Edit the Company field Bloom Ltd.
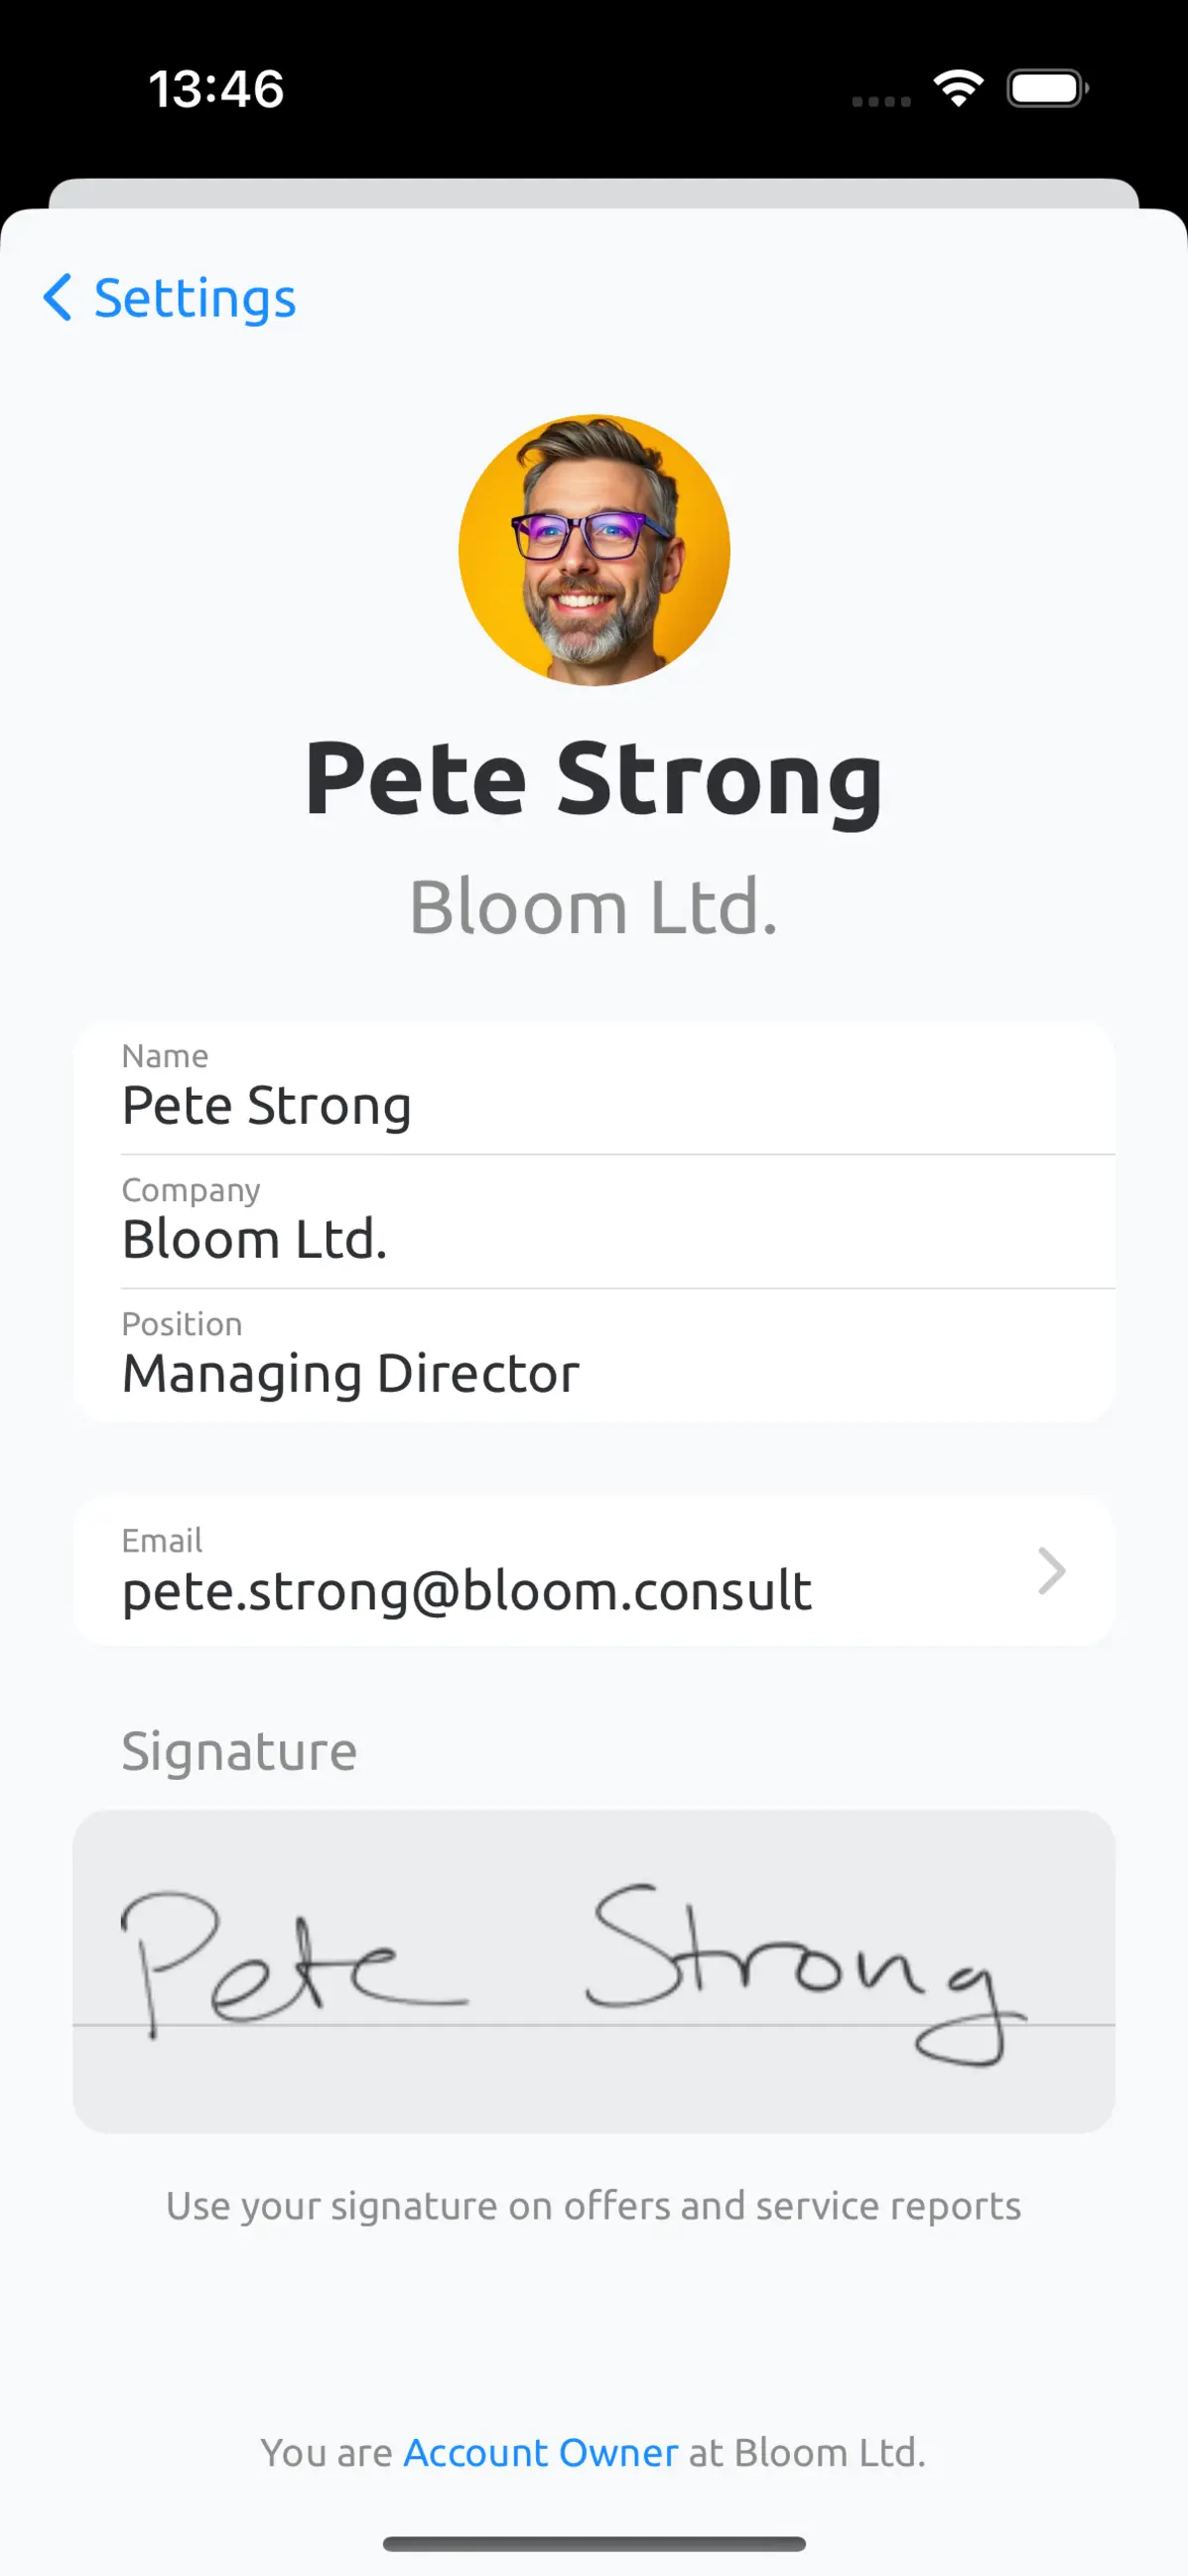This screenshot has width=1188, height=2576. 594,1222
